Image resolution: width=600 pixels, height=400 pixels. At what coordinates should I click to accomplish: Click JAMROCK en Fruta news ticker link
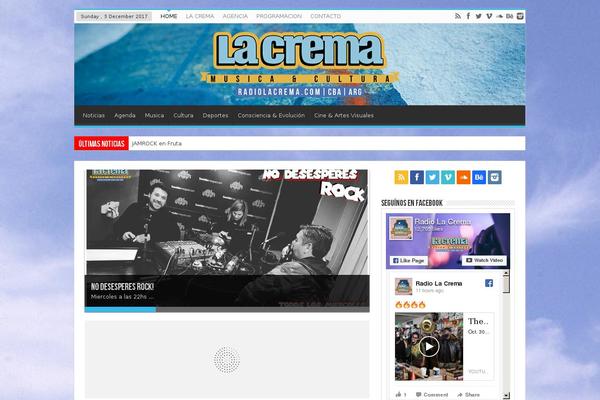157,144
